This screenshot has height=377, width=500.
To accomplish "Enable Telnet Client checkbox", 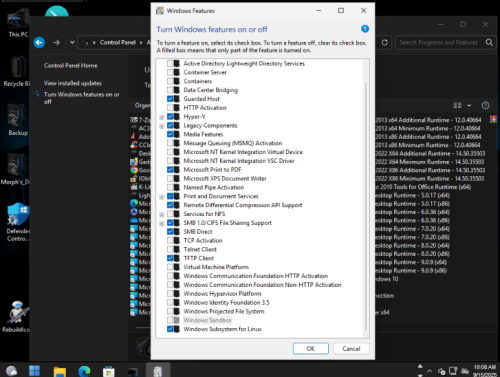I will pyautogui.click(x=170, y=249).
